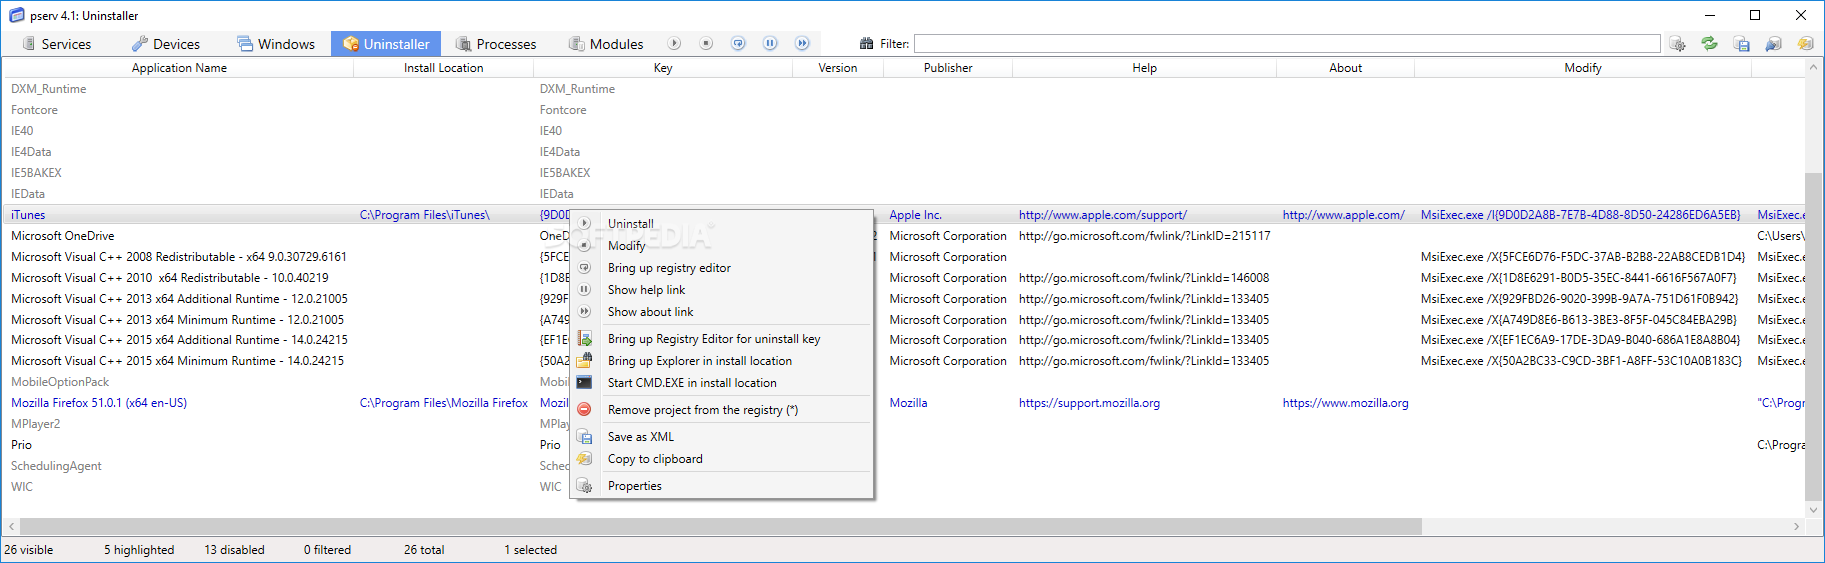Click the horizontal scrollbar right arrow
The height and width of the screenshot is (563, 1825).
pos(1797,526)
